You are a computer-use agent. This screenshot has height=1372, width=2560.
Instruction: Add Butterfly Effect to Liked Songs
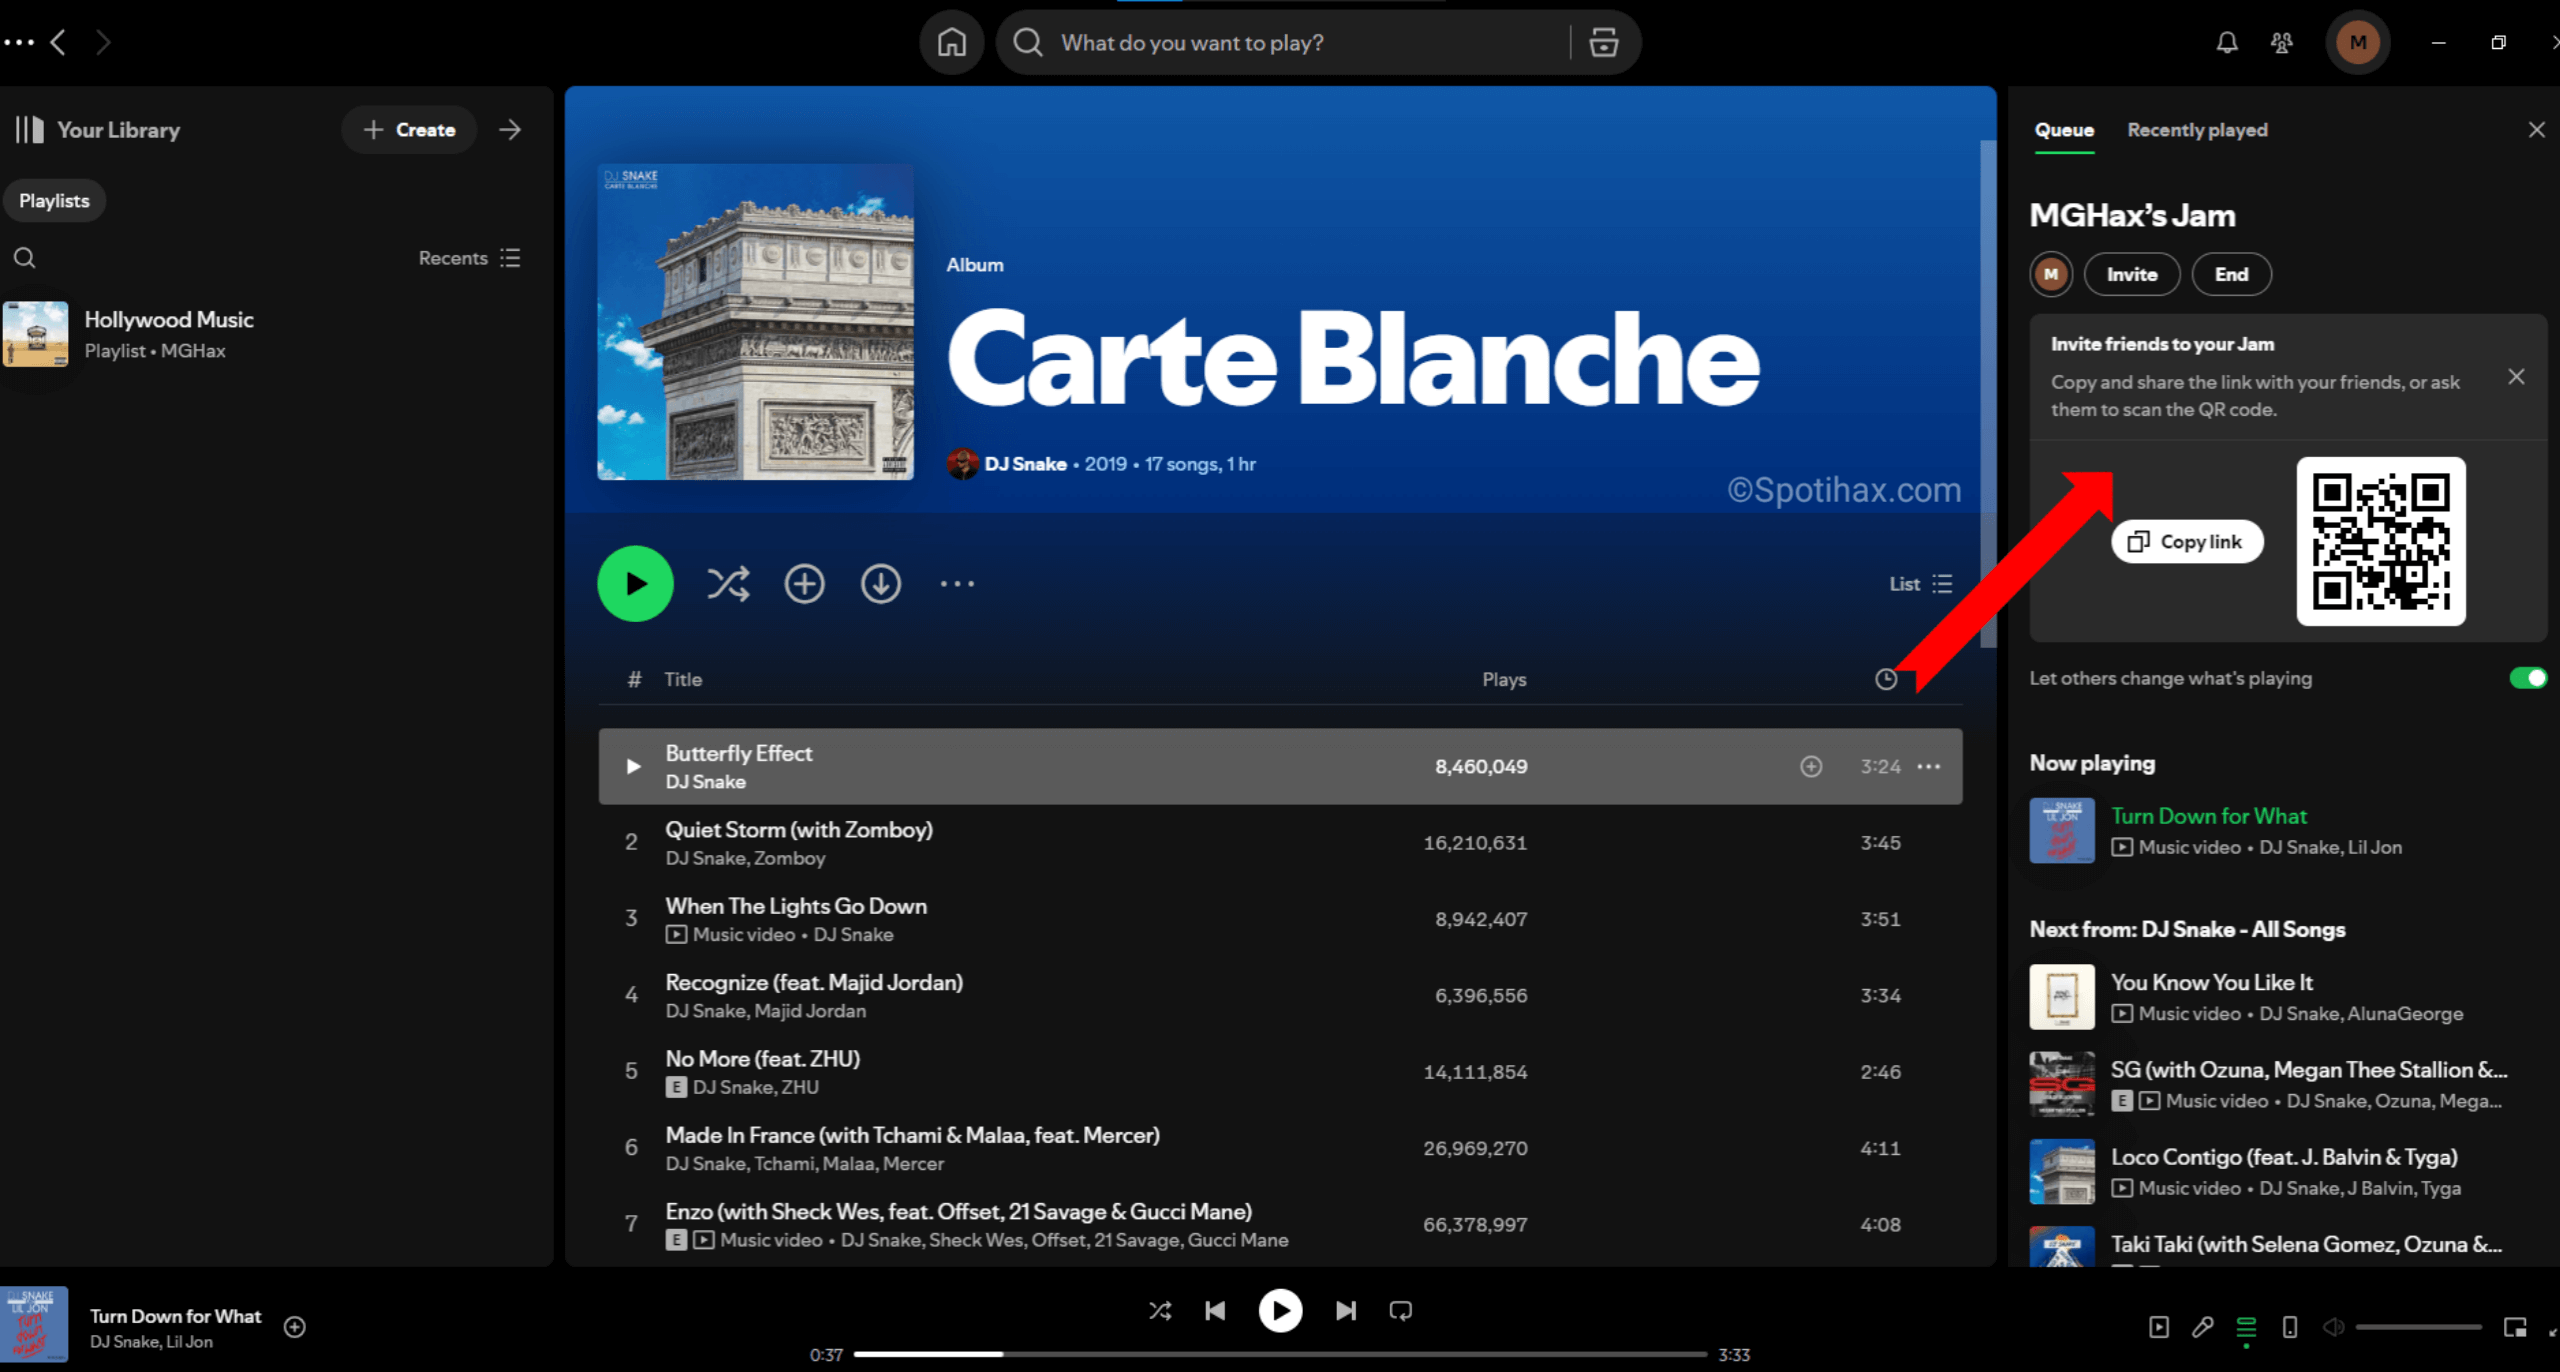click(x=1811, y=766)
